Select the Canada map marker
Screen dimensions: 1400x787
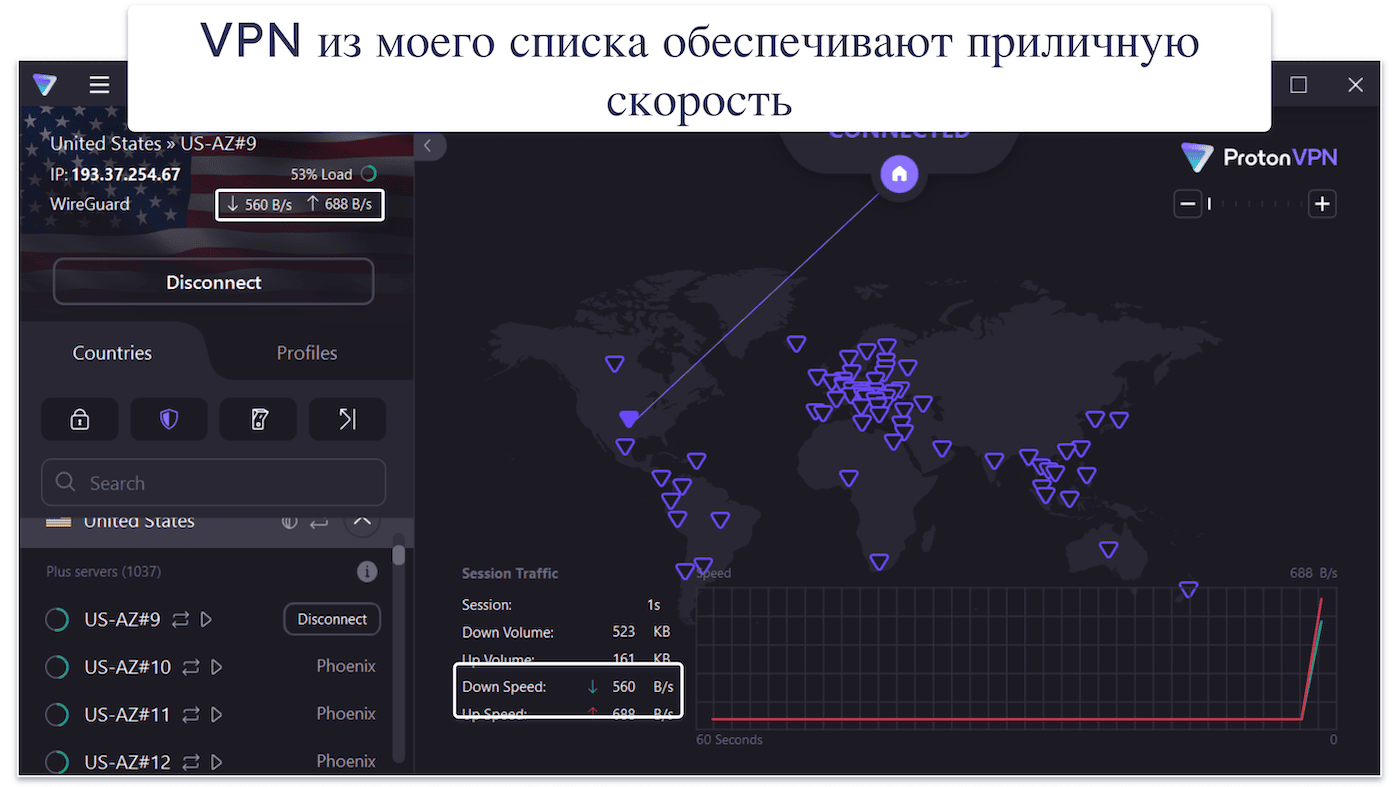pos(615,363)
